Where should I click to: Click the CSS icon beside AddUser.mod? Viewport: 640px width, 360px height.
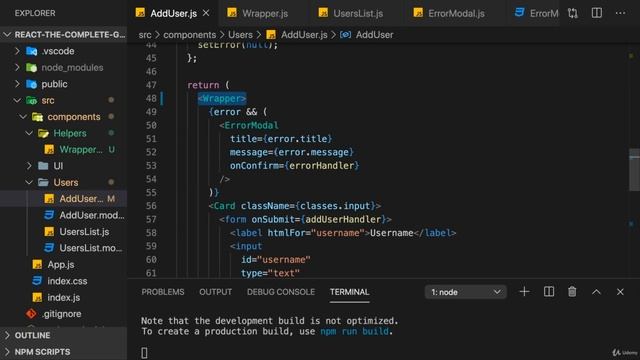tap(49, 215)
